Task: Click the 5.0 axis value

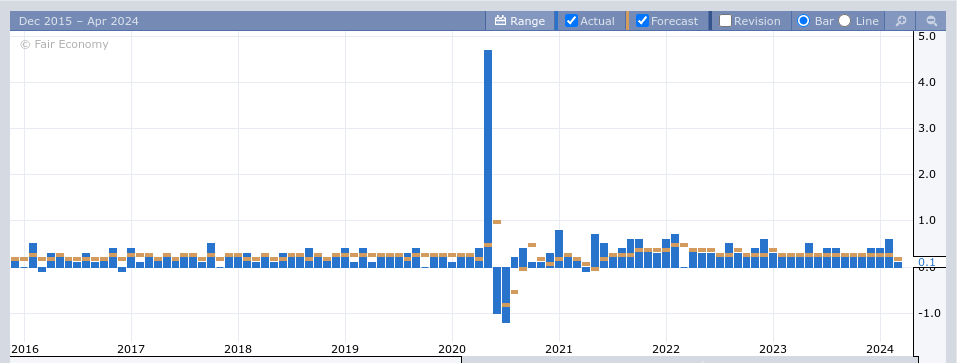Action: click(x=927, y=36)
